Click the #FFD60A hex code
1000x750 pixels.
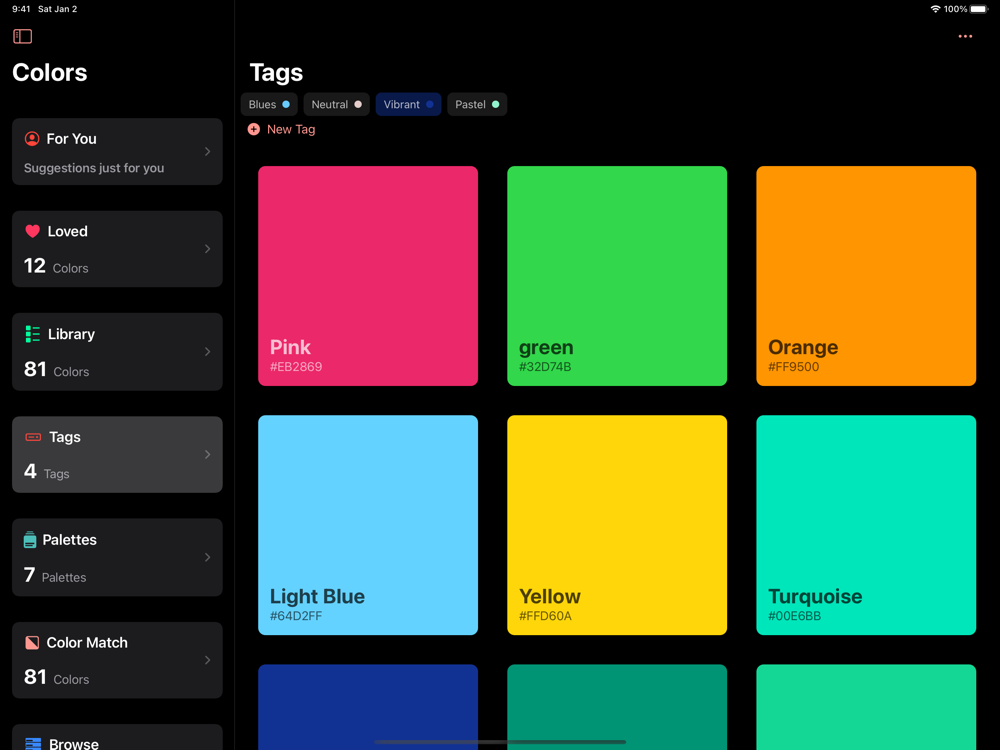(545, 616)
